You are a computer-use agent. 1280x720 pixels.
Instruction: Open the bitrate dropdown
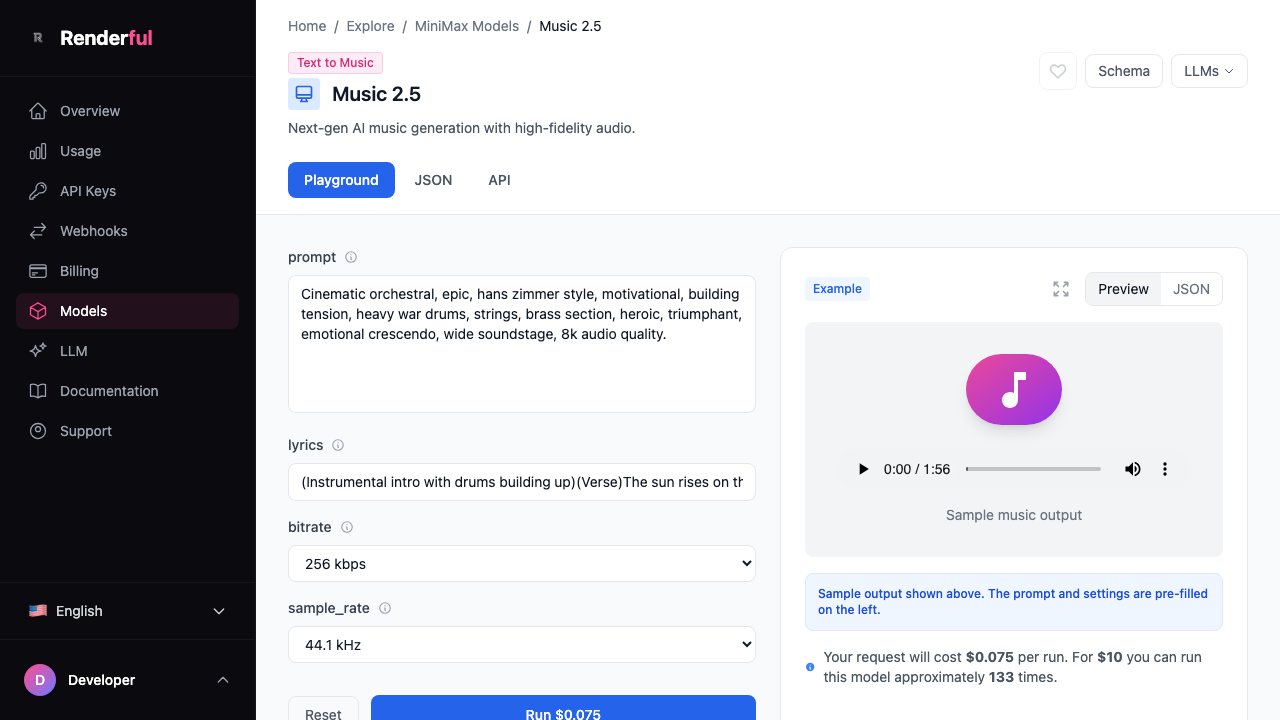coord(521,563)
